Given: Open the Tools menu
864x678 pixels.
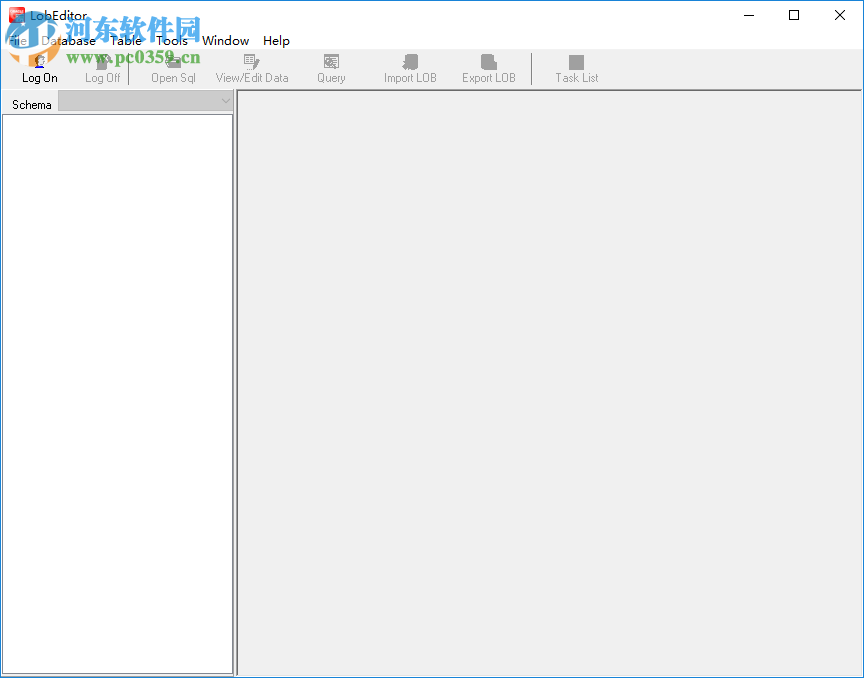Looking at the screenshot, I should coord(171,41).
